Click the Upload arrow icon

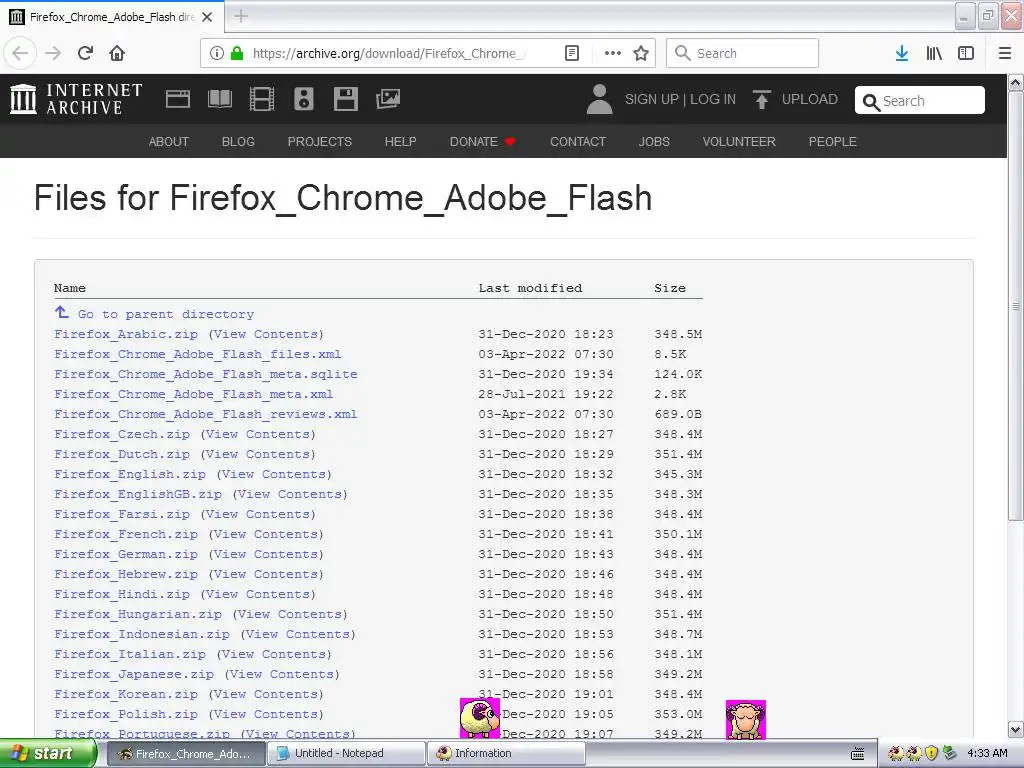click(x=761, y=99)
